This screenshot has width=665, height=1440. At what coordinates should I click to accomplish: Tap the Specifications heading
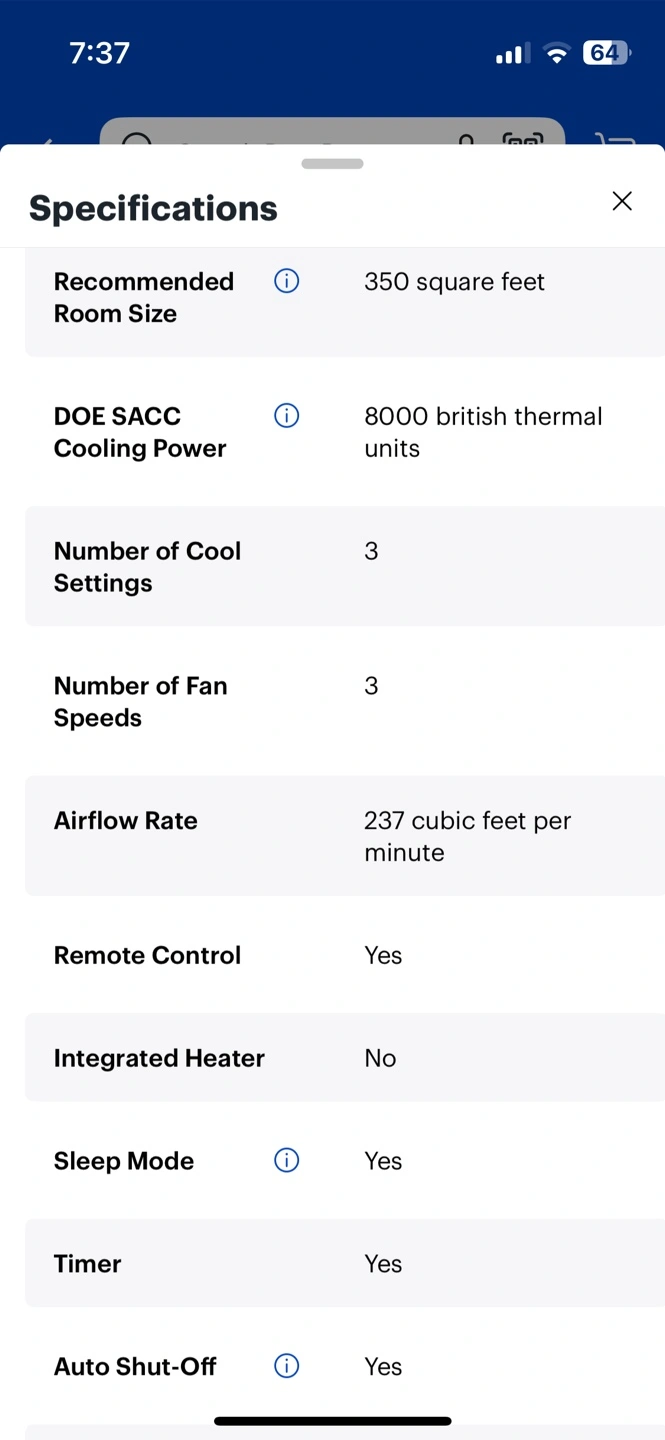tap(153, 208)
